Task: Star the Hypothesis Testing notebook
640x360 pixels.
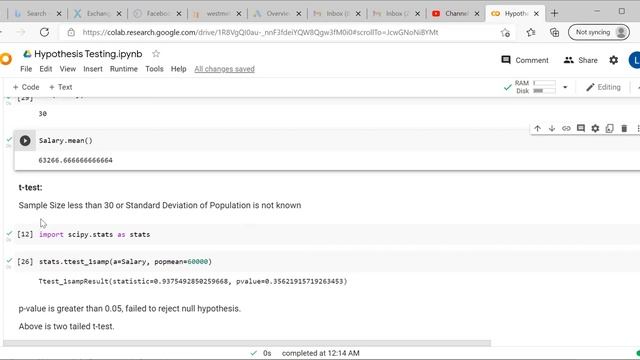Action: pos(156,53)
